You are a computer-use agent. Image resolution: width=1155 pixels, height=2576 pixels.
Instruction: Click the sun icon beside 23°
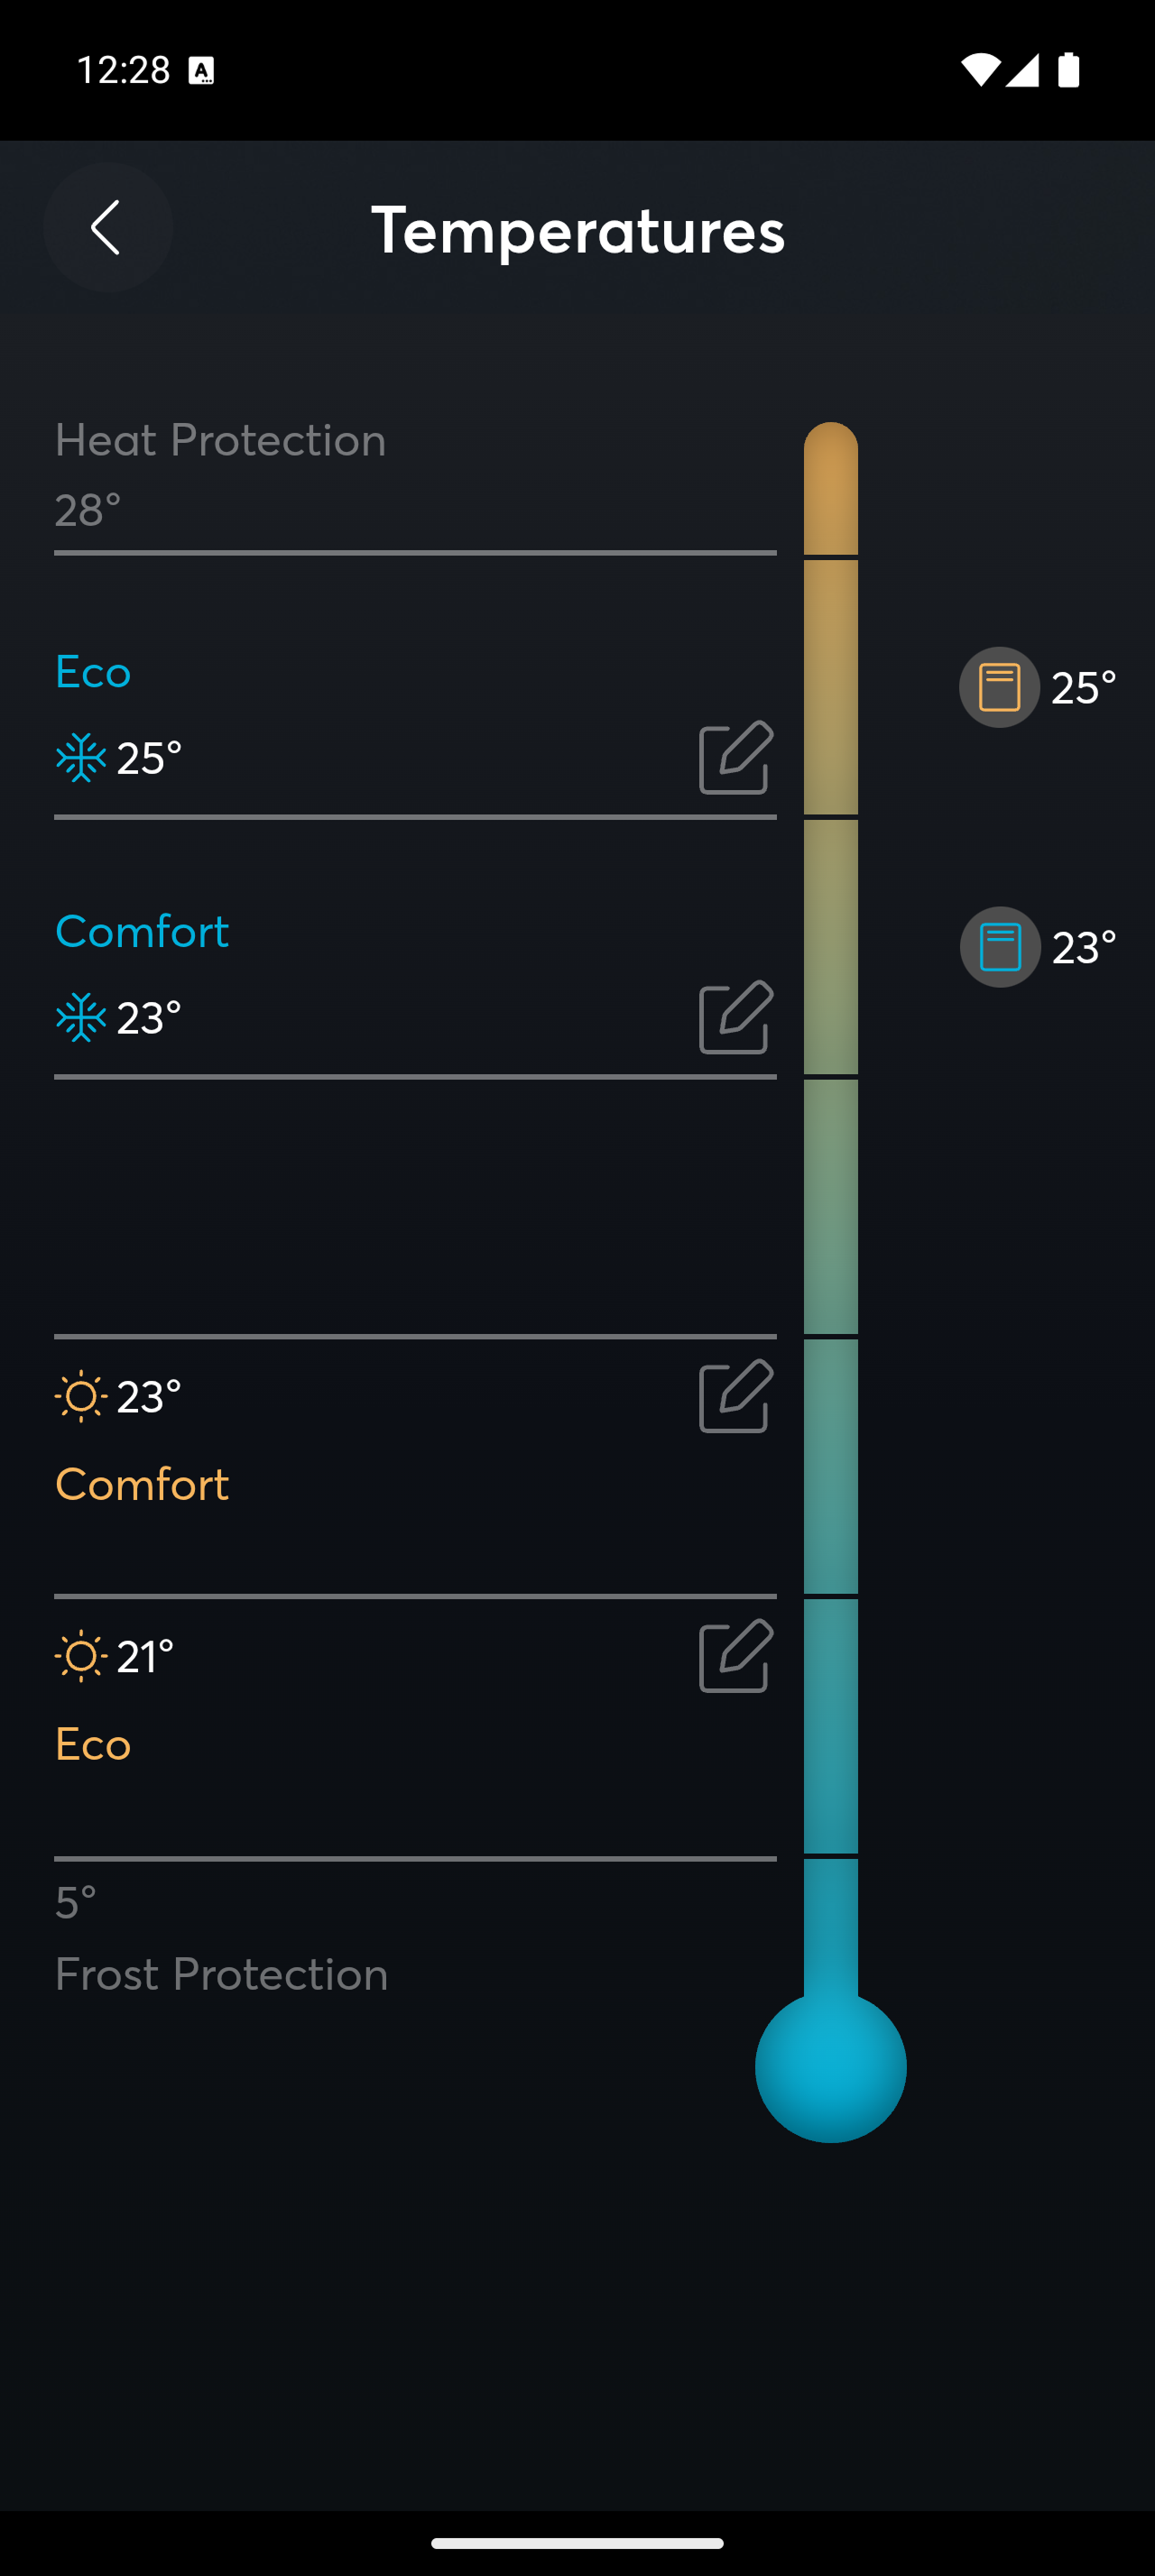point(81,1397)
